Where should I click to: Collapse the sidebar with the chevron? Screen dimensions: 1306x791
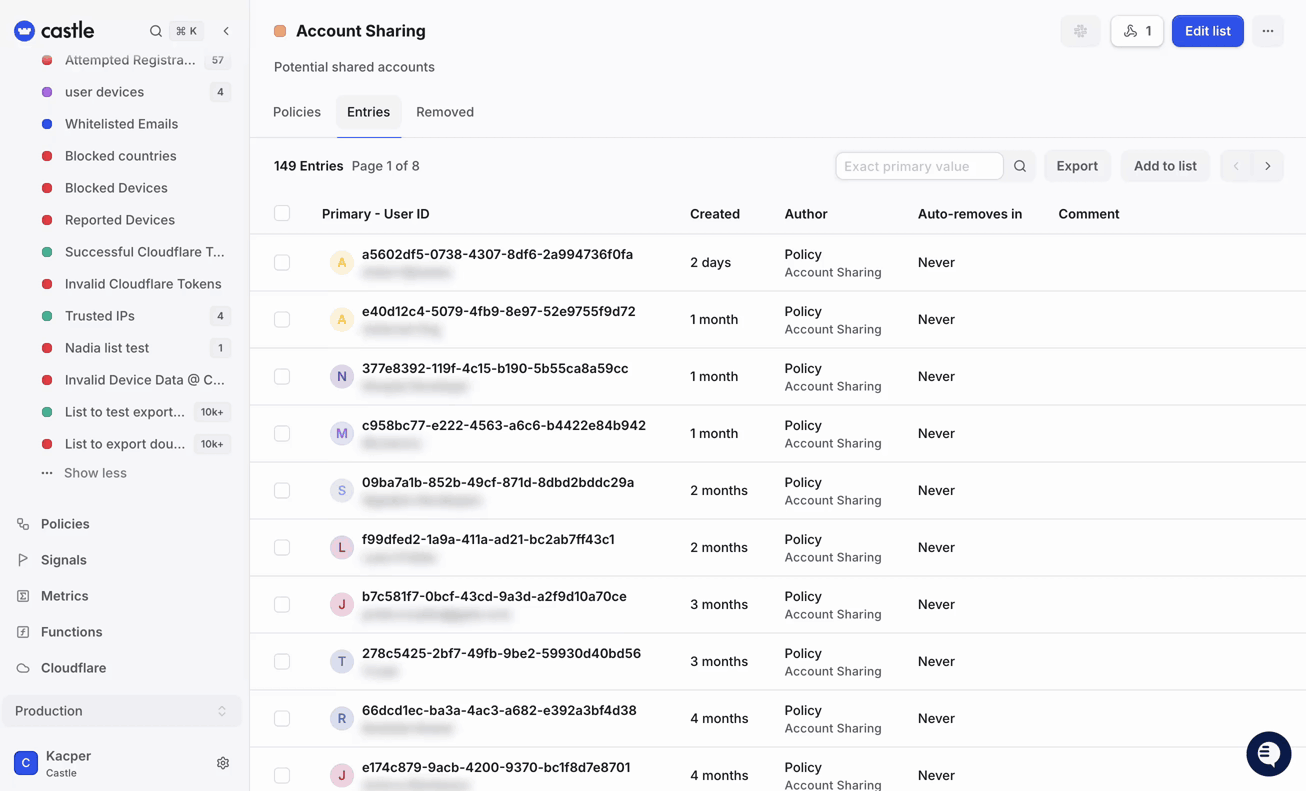(x=226, y=31)
